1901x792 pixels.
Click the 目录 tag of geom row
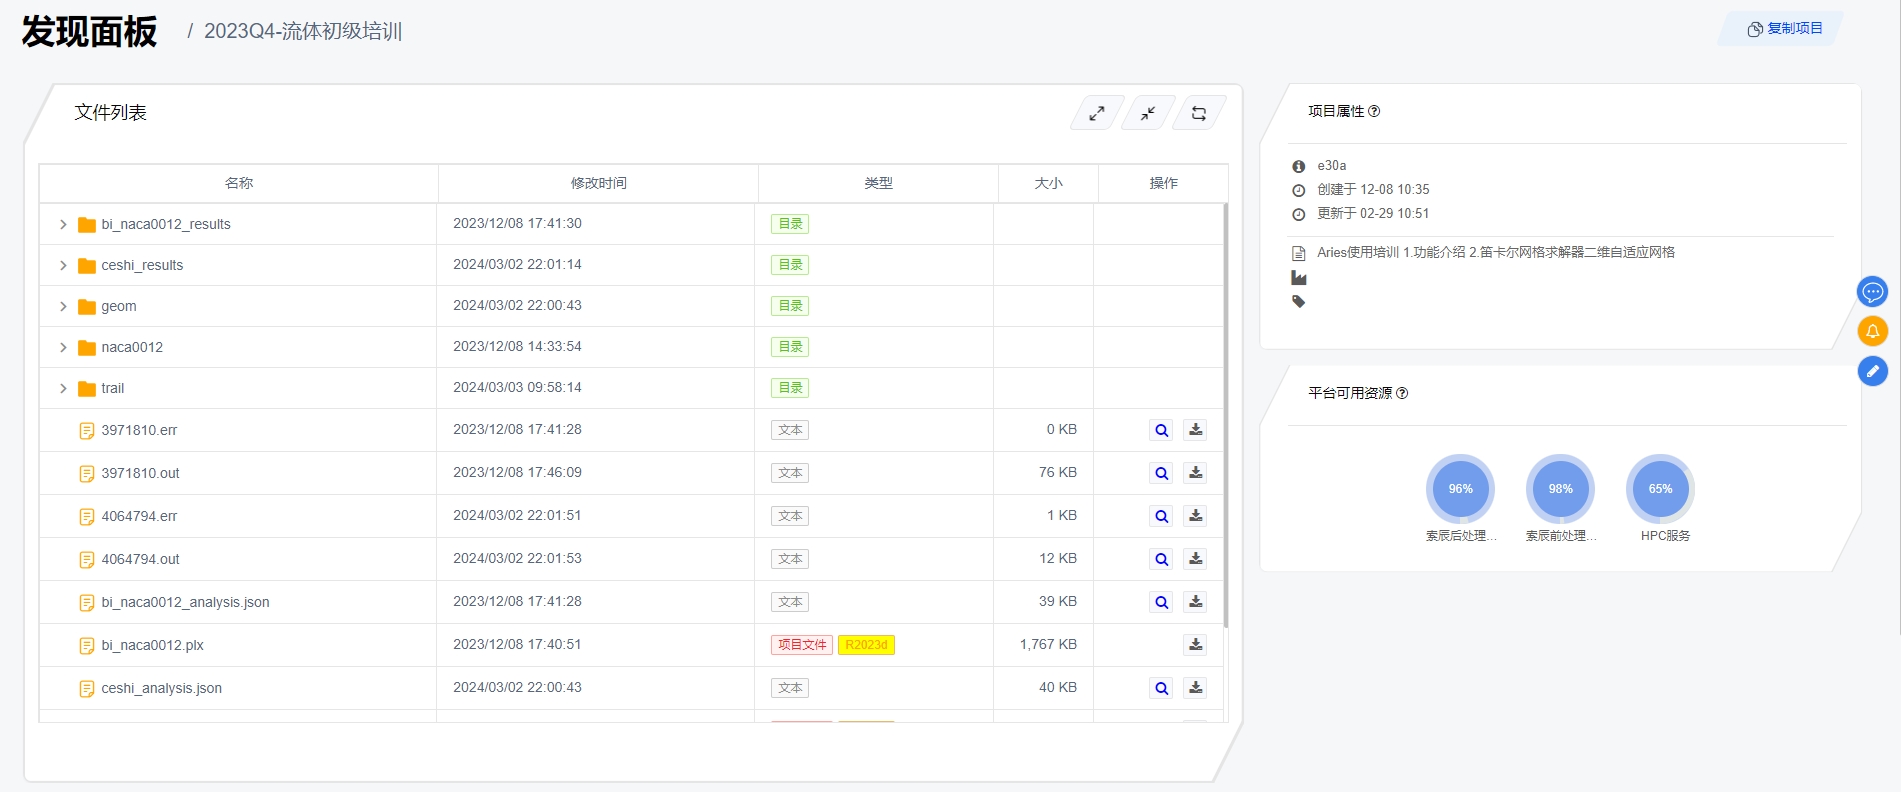pyautogui.click(x=790, y=306)
